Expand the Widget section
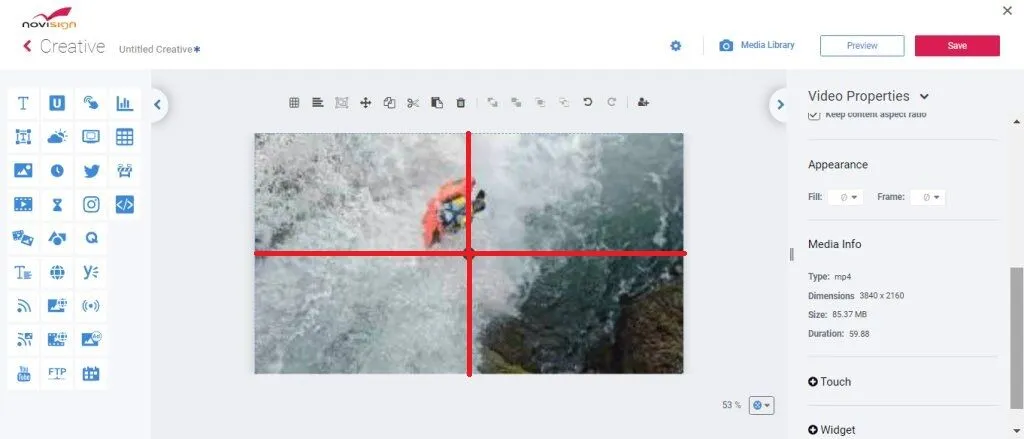The image size is (1024, 439). [x=831, y=430]
